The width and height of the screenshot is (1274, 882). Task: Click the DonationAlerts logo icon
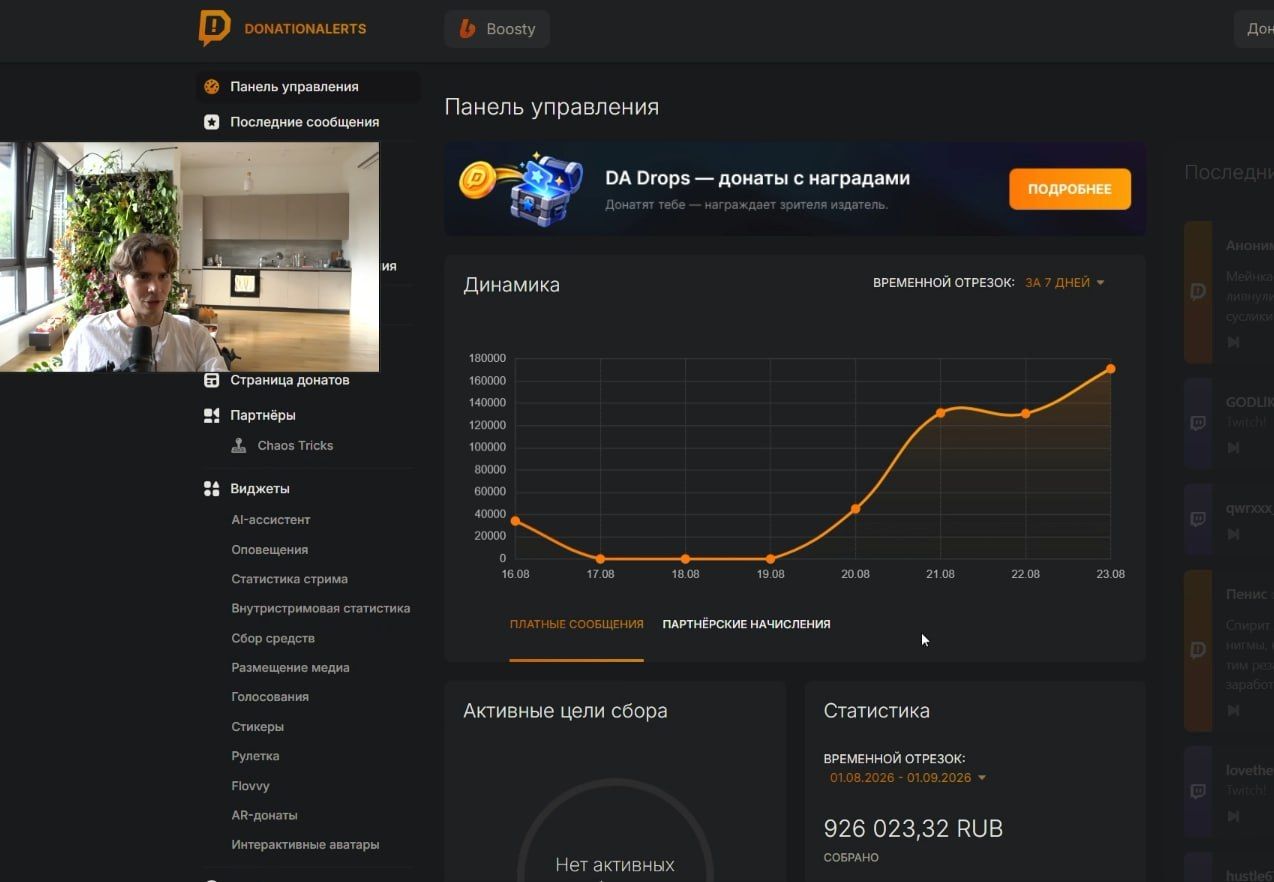214,28
